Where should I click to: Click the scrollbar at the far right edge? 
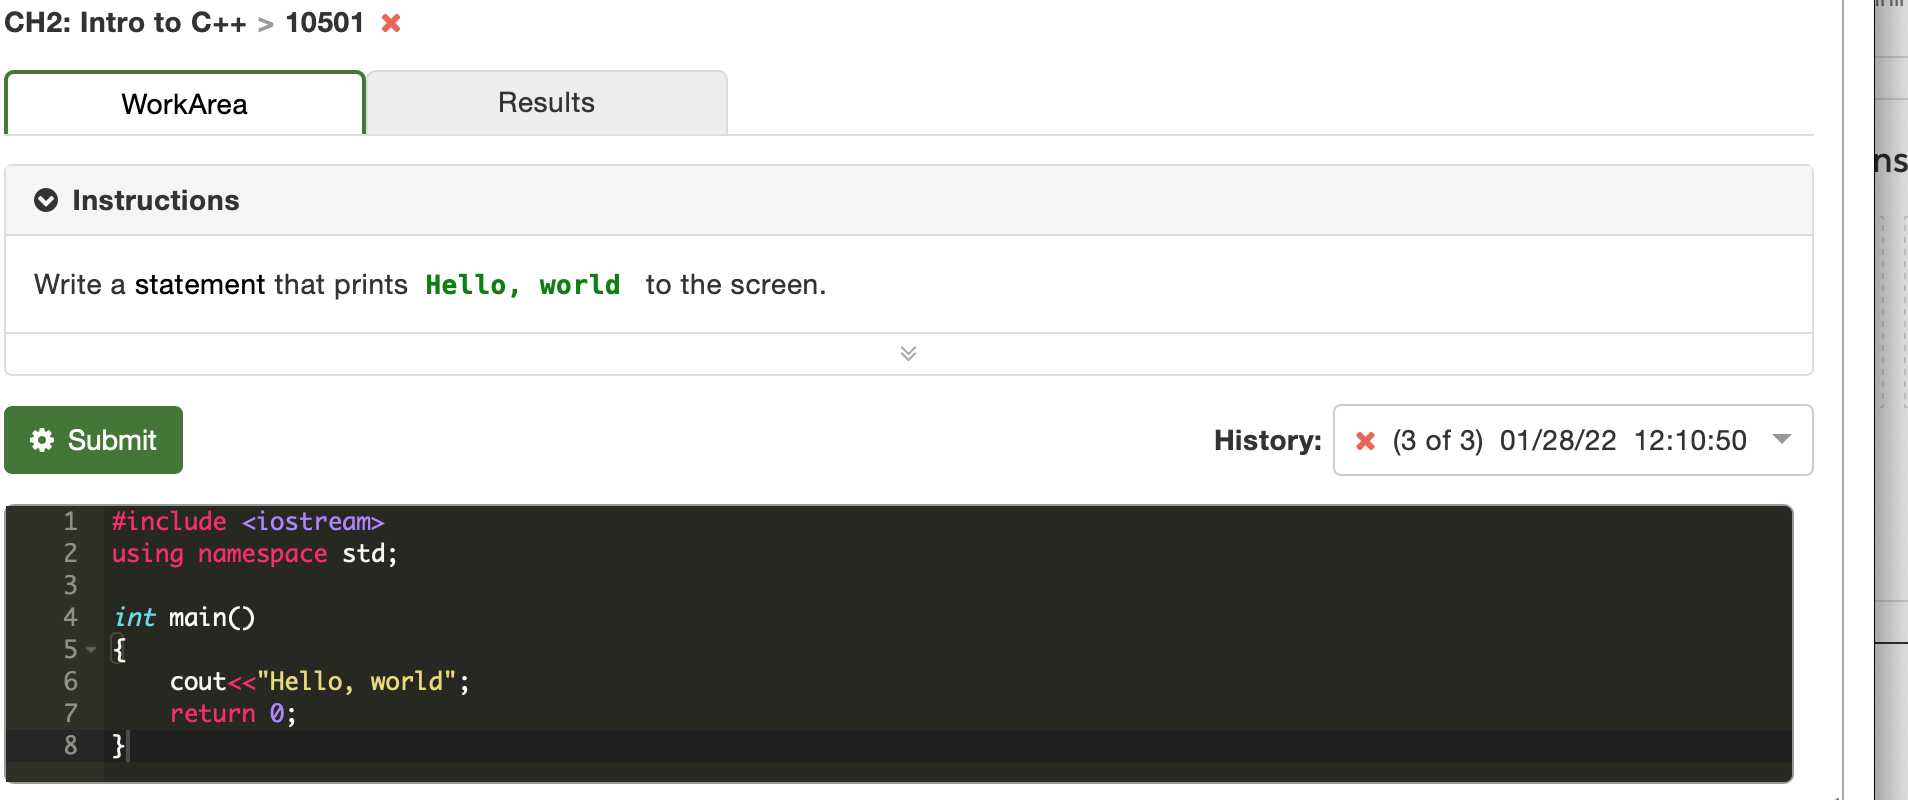tap(1899, 400)
